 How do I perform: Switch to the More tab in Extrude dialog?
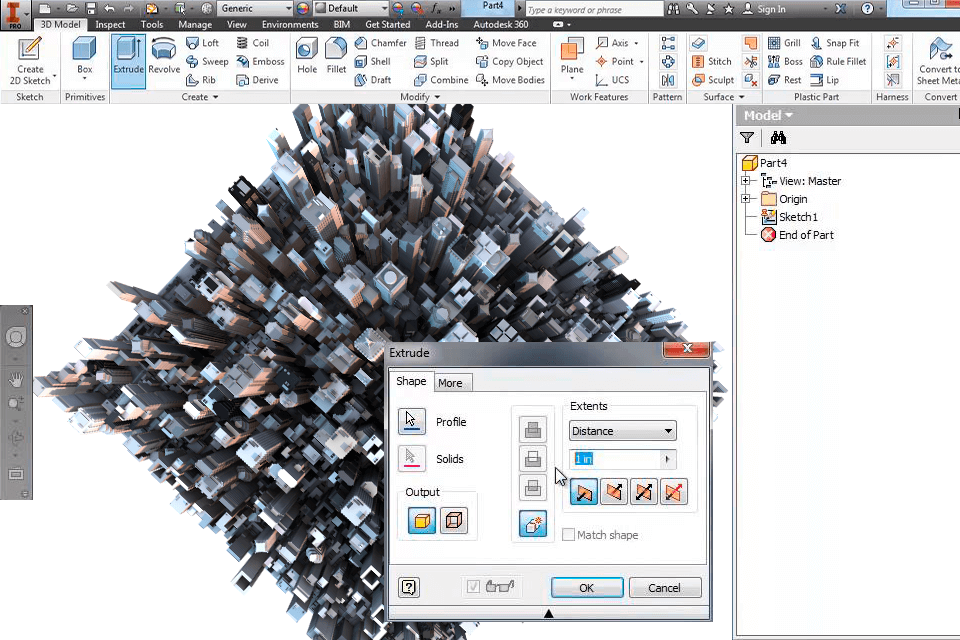pyautogui.click(x=452, y=382)
